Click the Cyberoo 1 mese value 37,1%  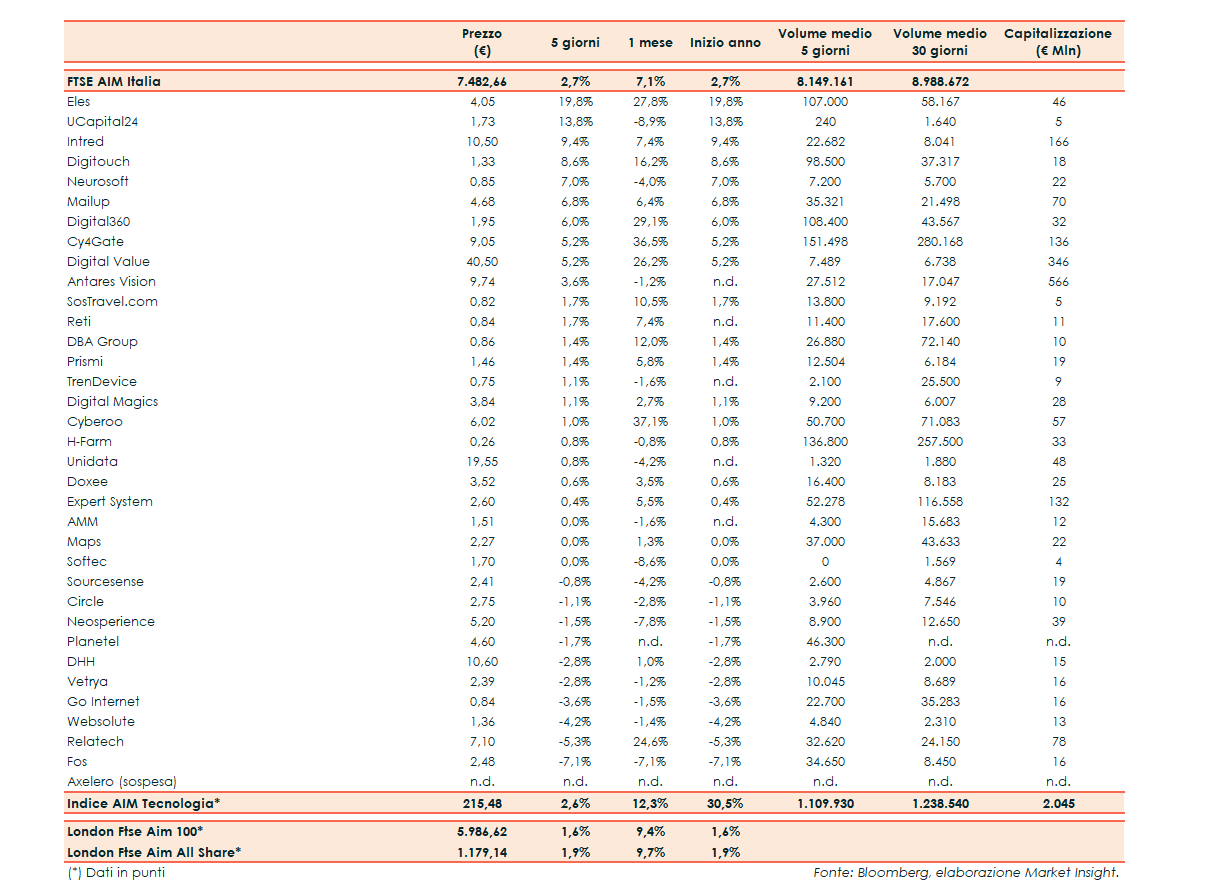click(650, 422)
